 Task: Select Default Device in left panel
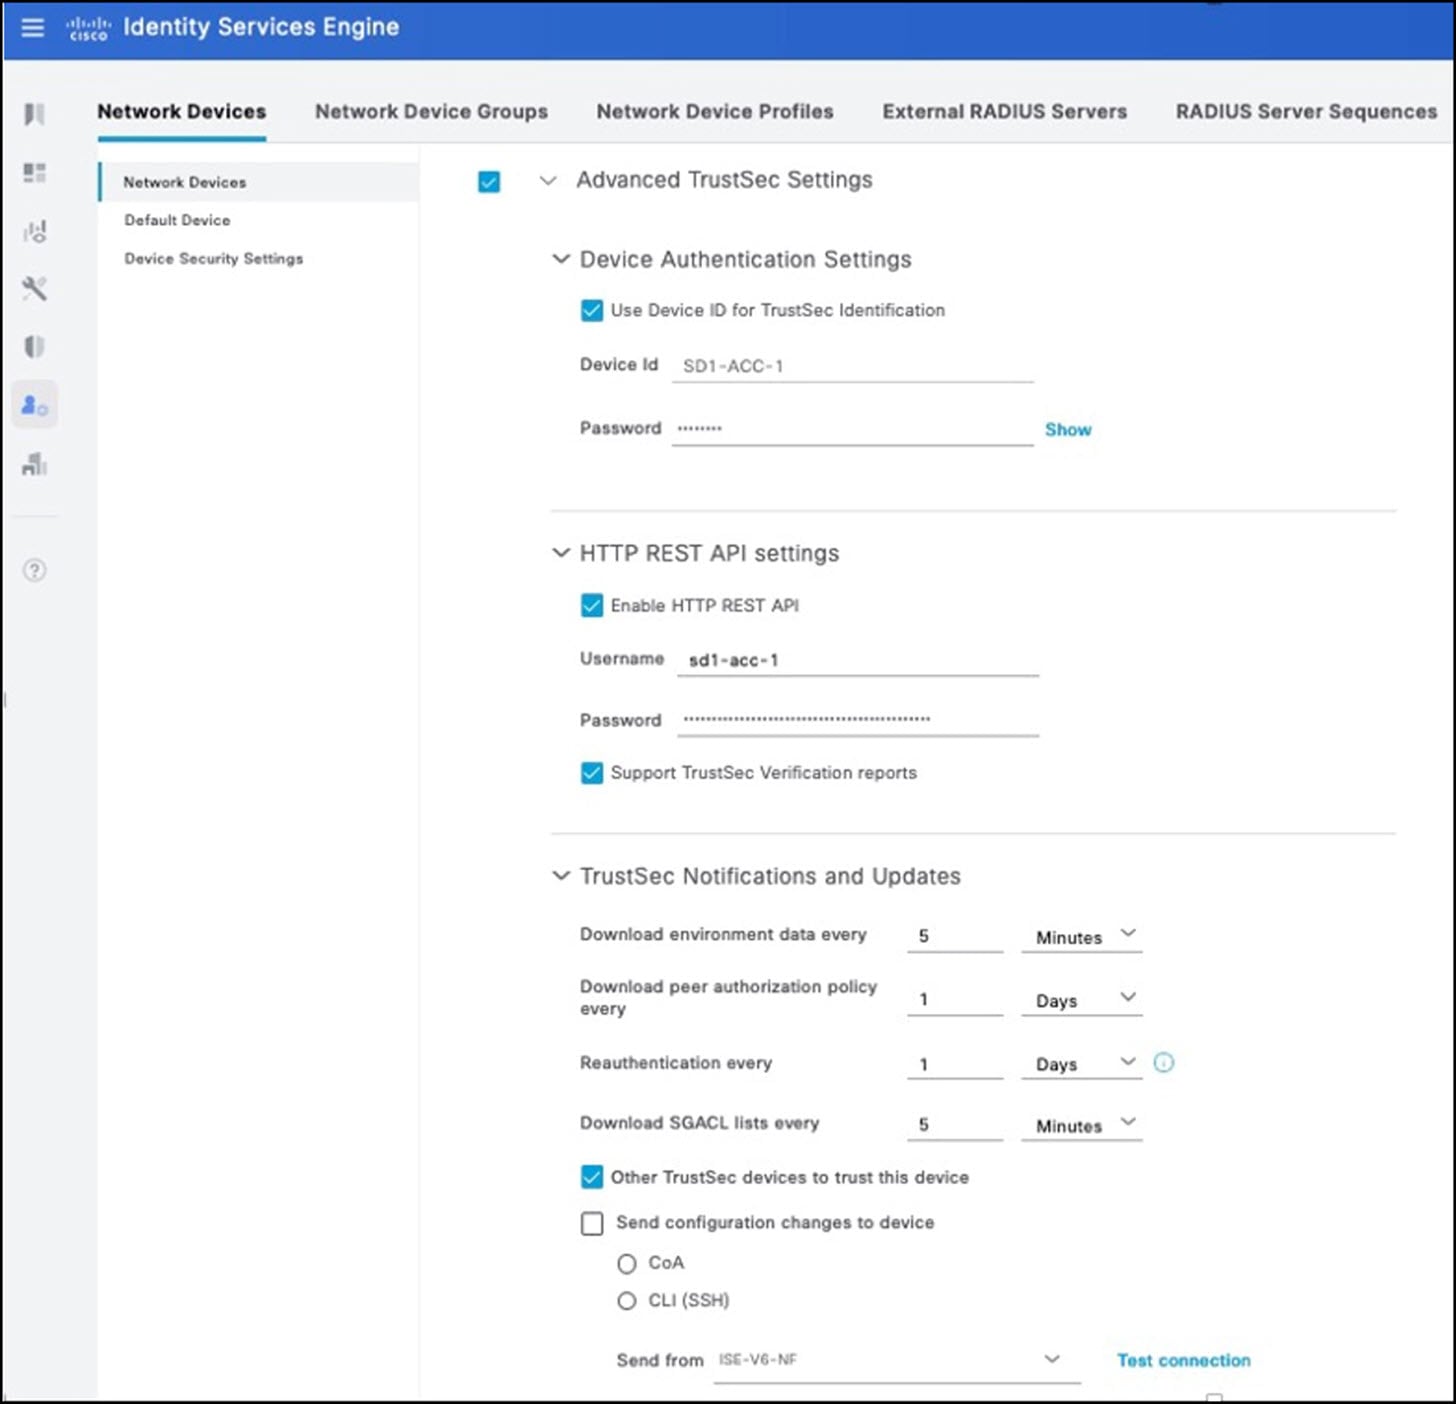(x=177, y=220)
